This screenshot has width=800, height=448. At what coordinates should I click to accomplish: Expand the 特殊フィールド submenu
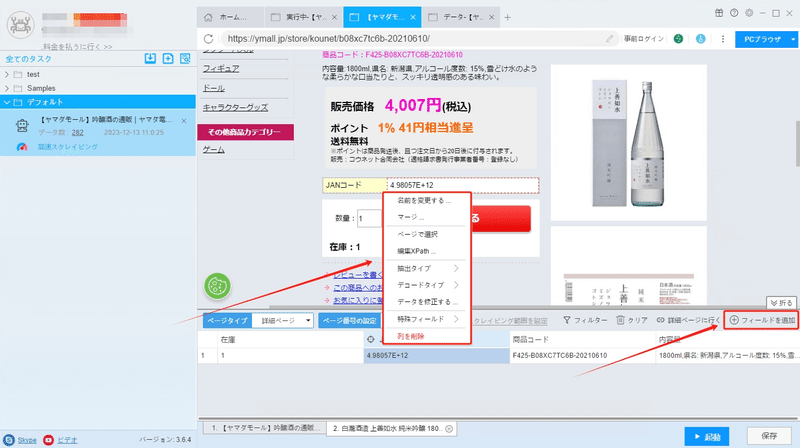coord(427,319)
